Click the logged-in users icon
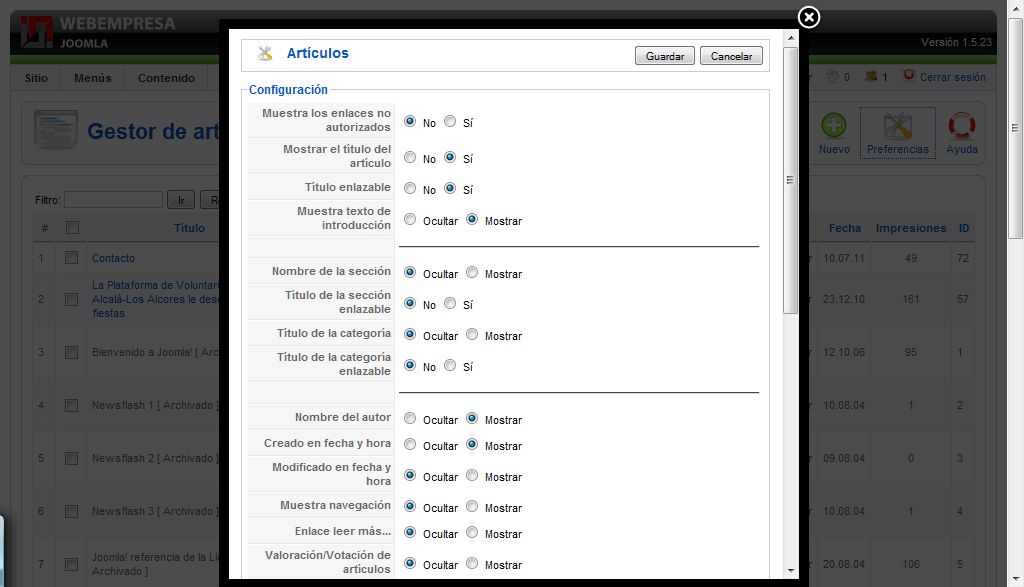1024x587 pixels. tap(871, 76)
